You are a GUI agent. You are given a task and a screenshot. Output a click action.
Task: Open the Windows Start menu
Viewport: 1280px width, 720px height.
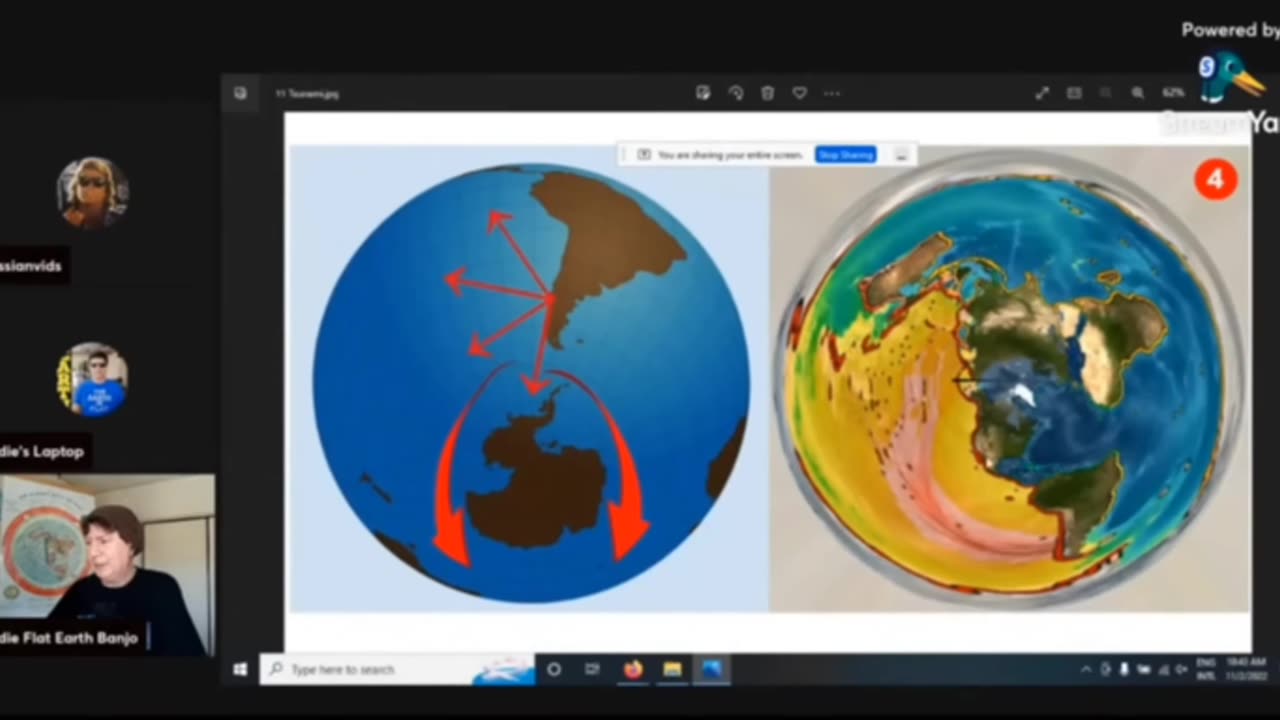click(240, 669)
